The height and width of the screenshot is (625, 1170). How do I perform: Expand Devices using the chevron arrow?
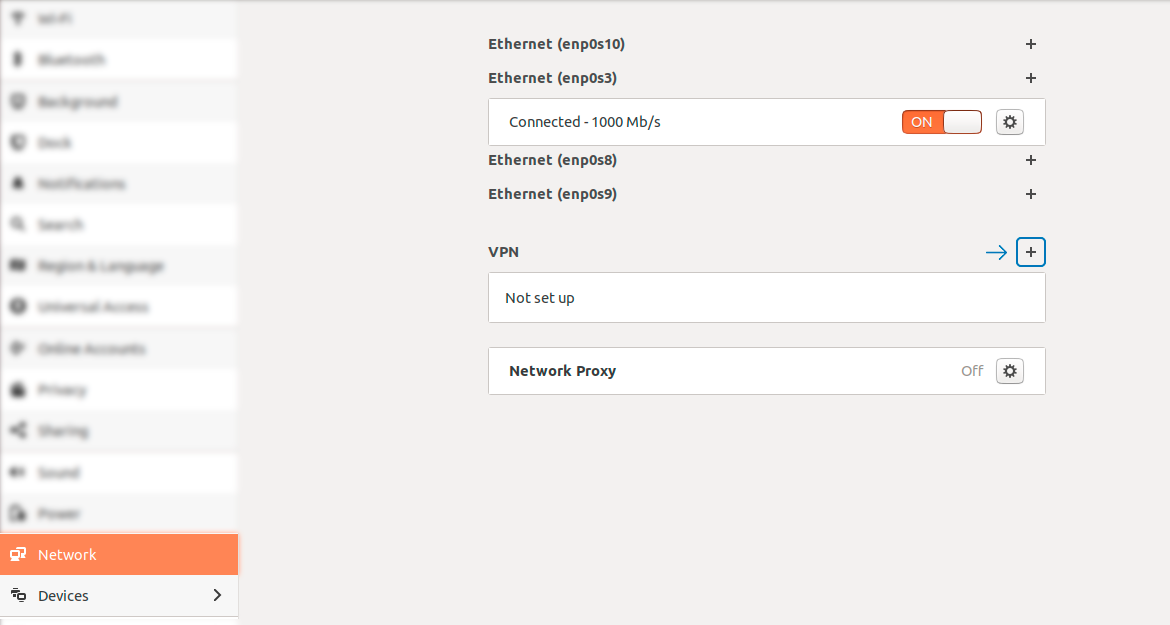click(217, 595)
